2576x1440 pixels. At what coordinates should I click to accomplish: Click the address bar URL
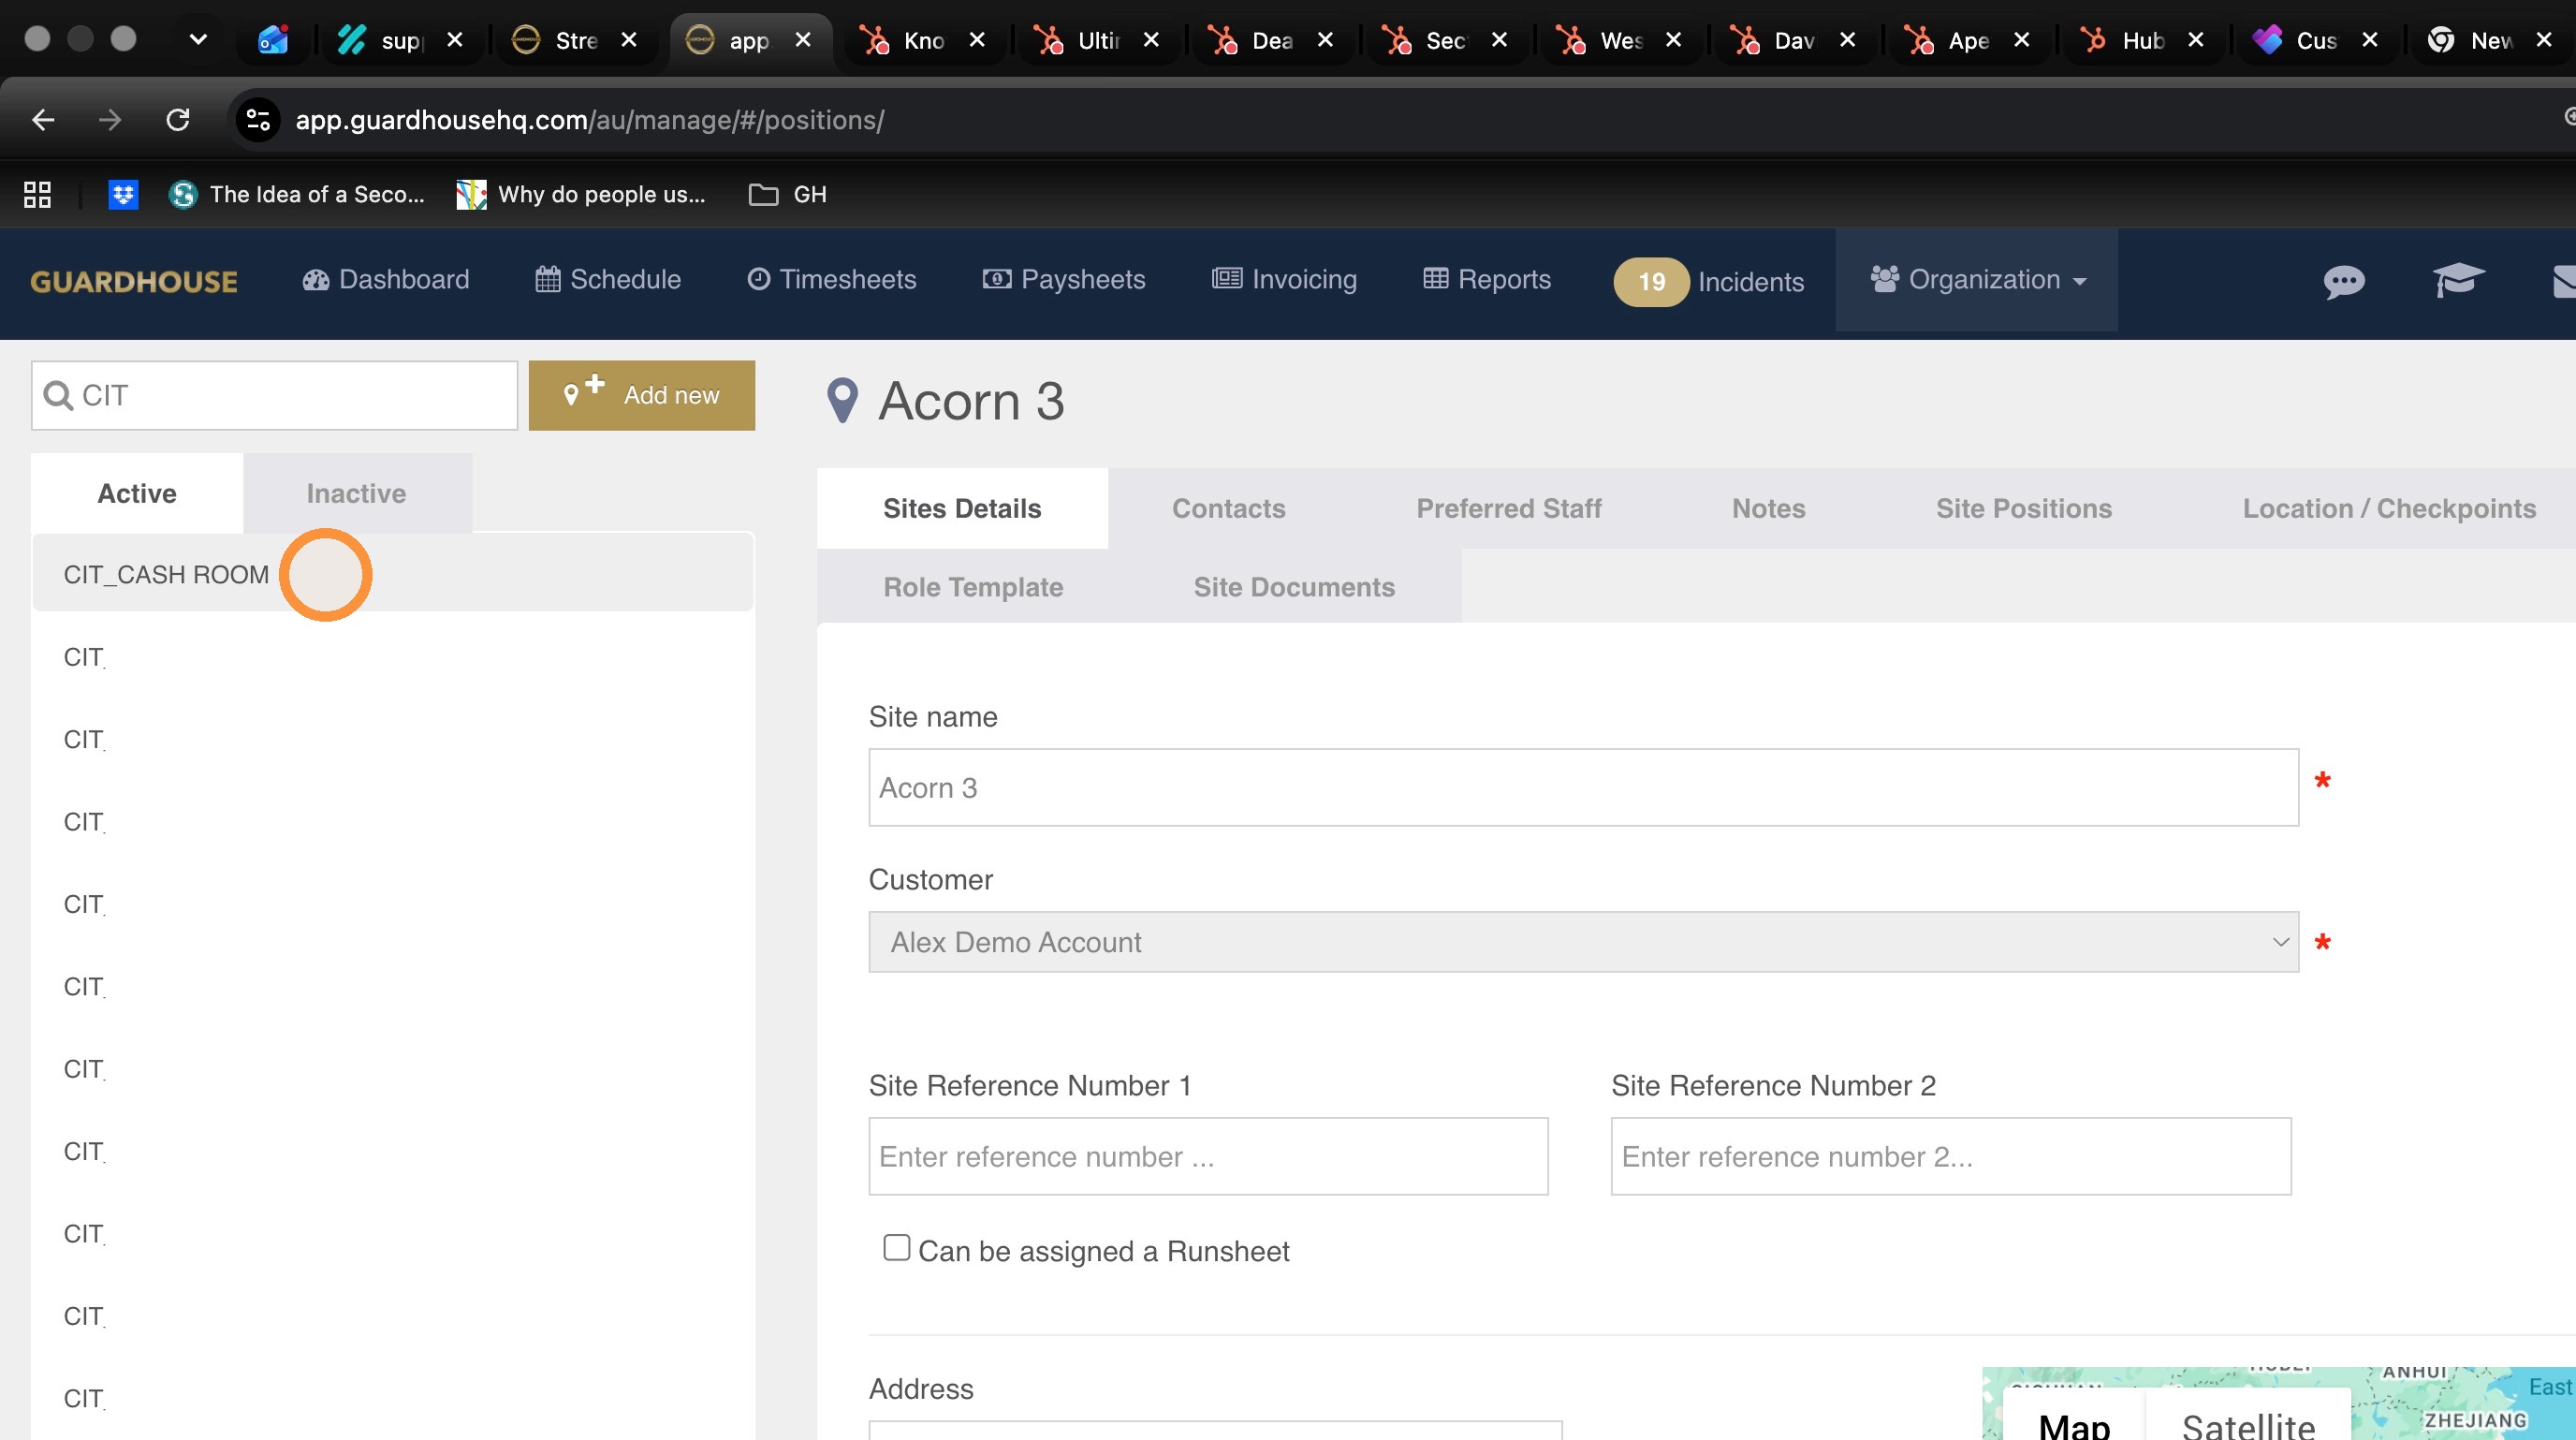coord(590,120)
